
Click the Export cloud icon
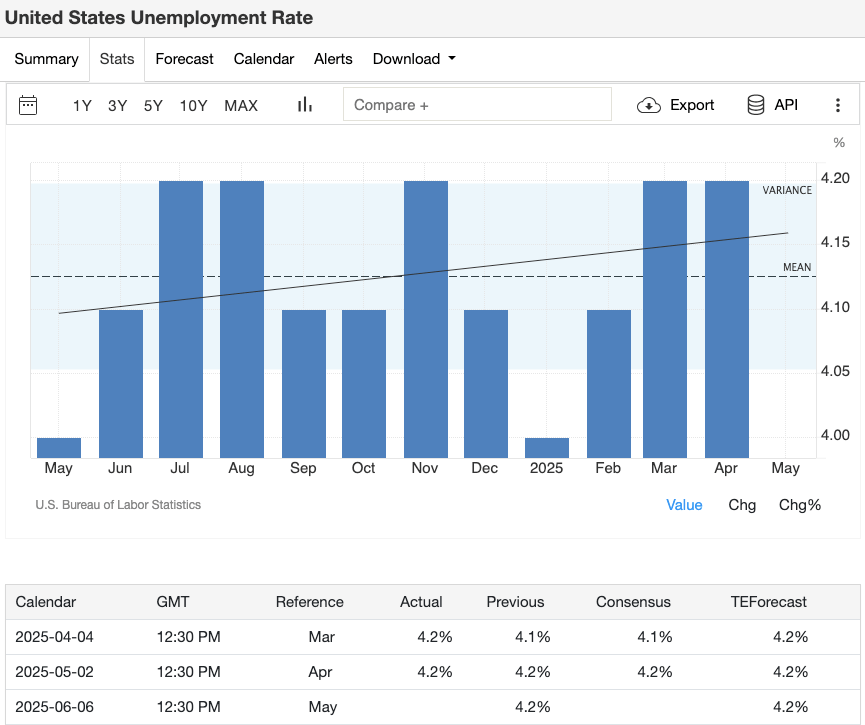[x=649, y=105]
